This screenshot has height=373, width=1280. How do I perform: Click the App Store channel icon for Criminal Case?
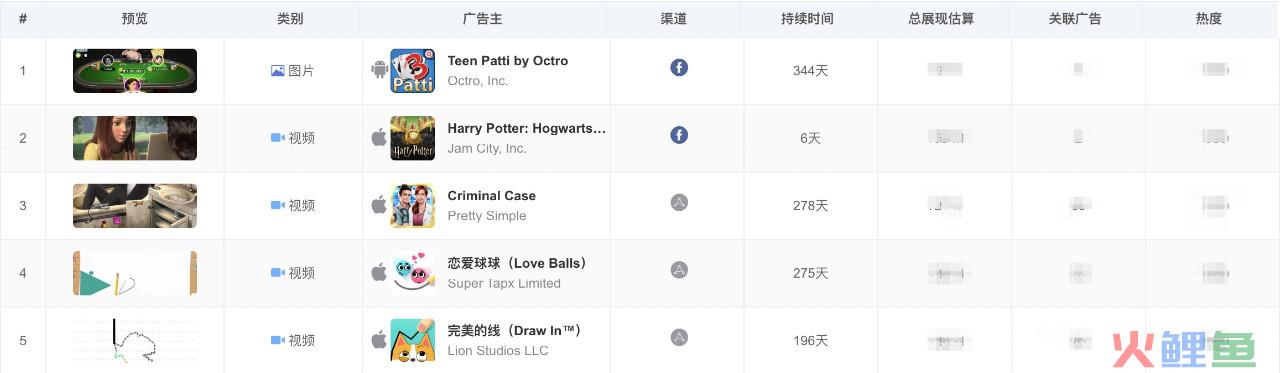(679, 202)
